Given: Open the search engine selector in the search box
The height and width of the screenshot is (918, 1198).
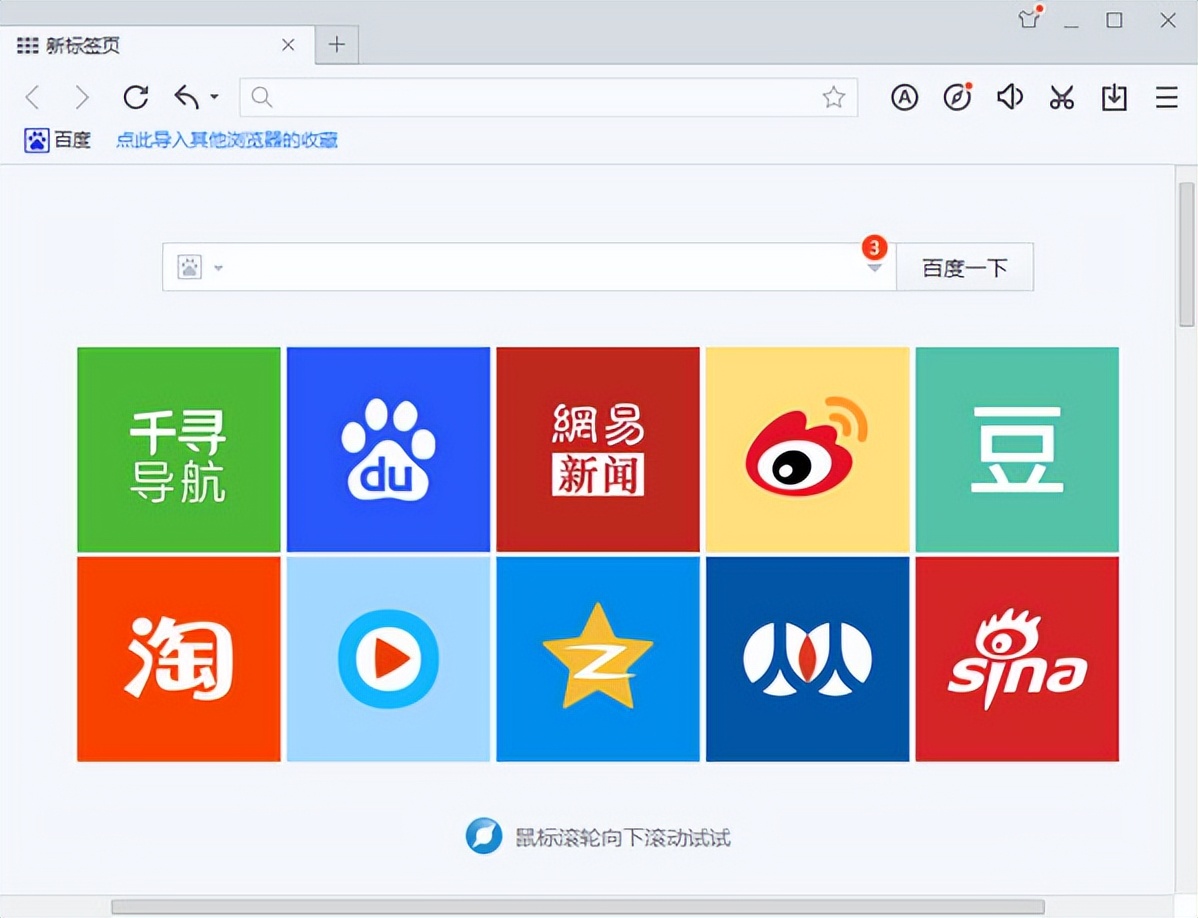Looking at the screenshot, I should coord(199,267).
